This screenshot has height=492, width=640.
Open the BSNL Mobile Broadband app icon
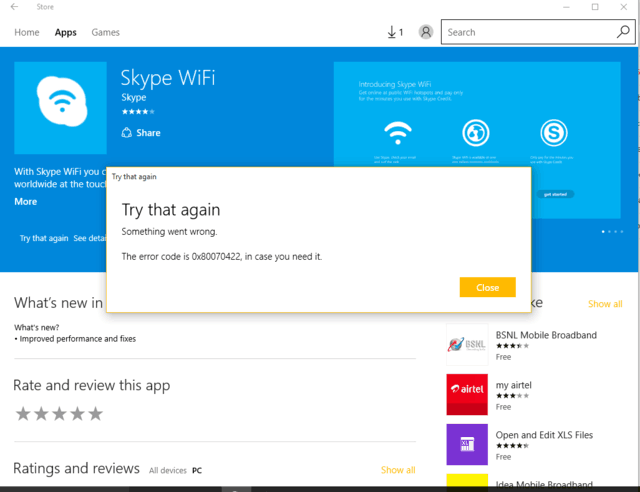[x=466, y=345]
